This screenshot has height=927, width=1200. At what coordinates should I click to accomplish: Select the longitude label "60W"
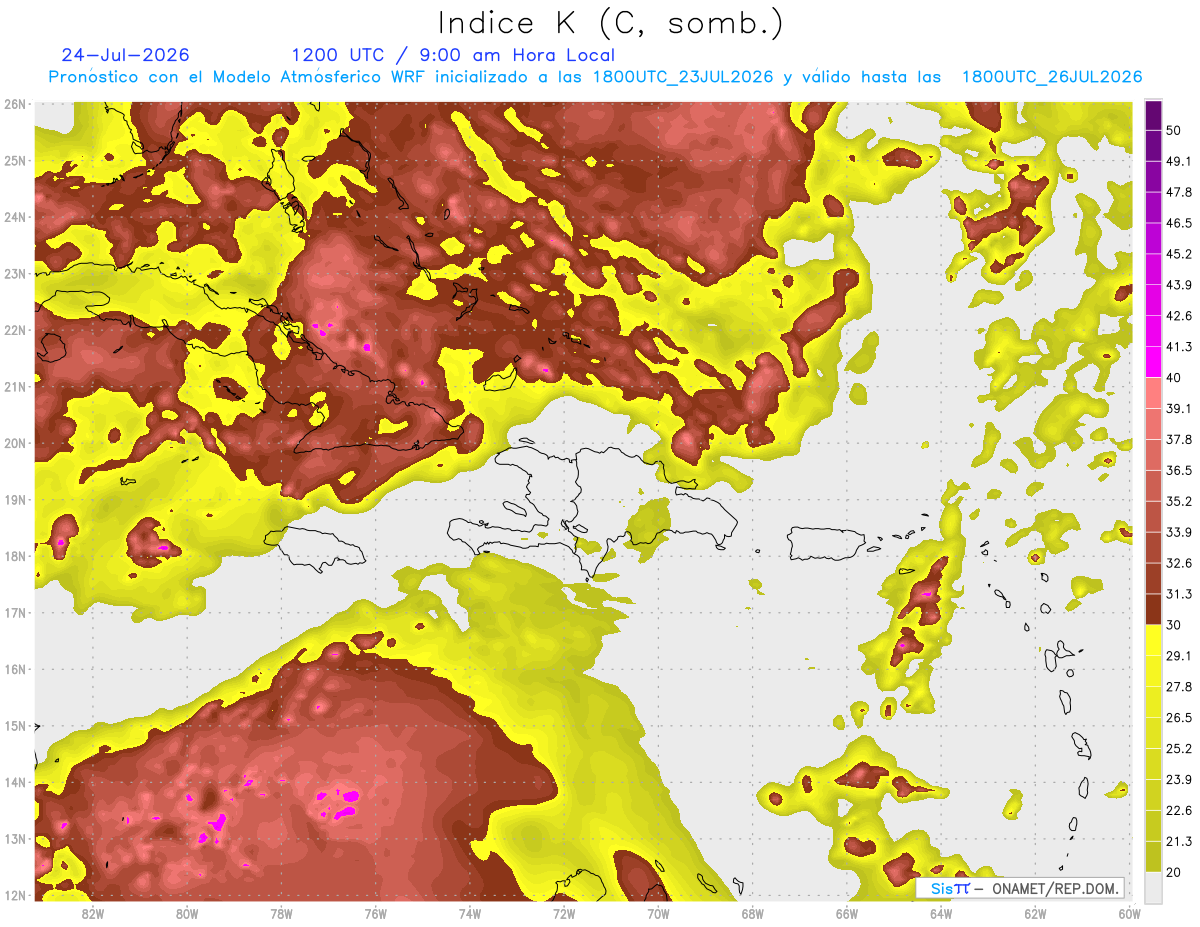point(1129,914)
